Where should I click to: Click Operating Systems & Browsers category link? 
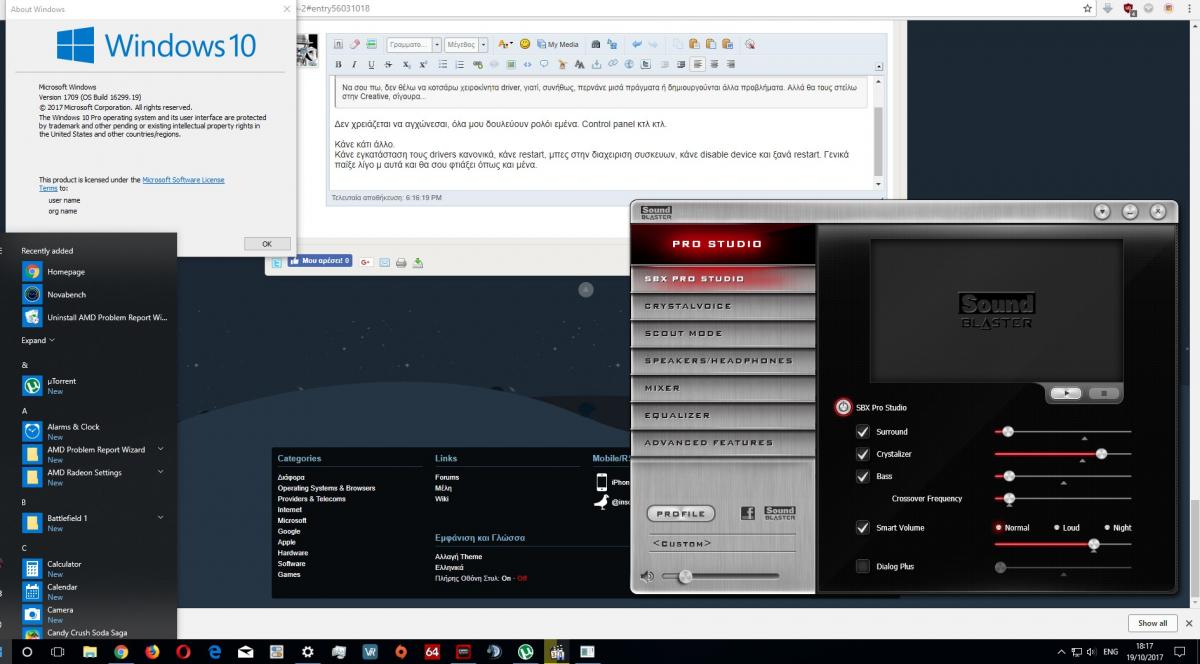(326, 488)
